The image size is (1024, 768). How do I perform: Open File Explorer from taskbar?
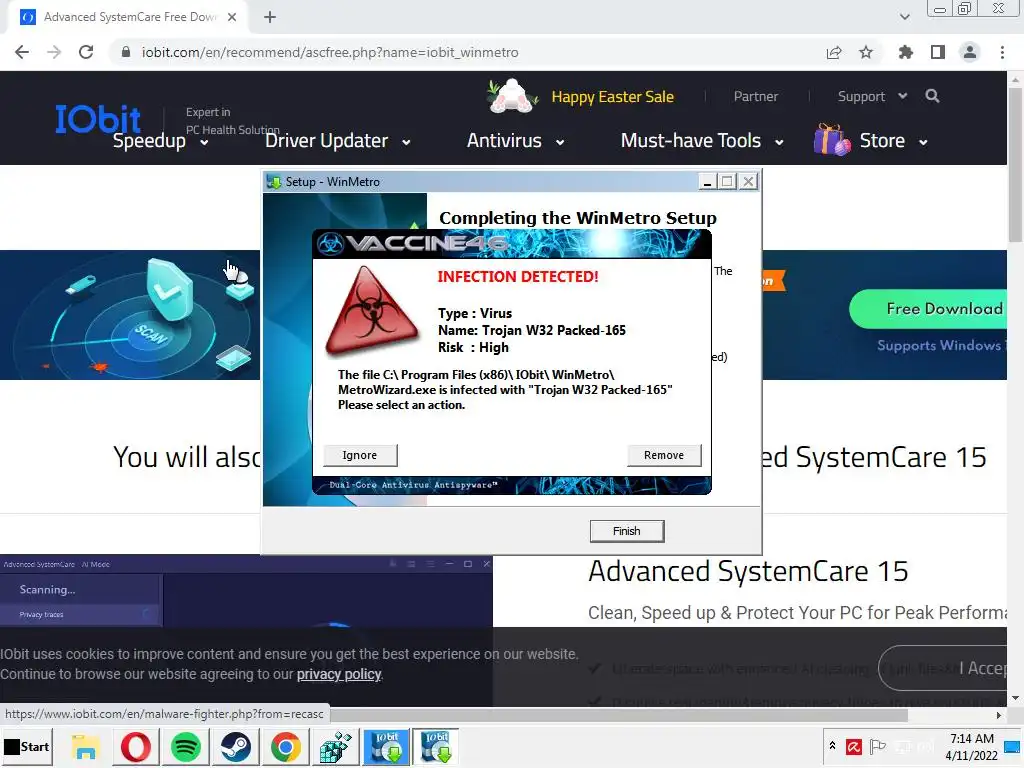click(86, 747)
